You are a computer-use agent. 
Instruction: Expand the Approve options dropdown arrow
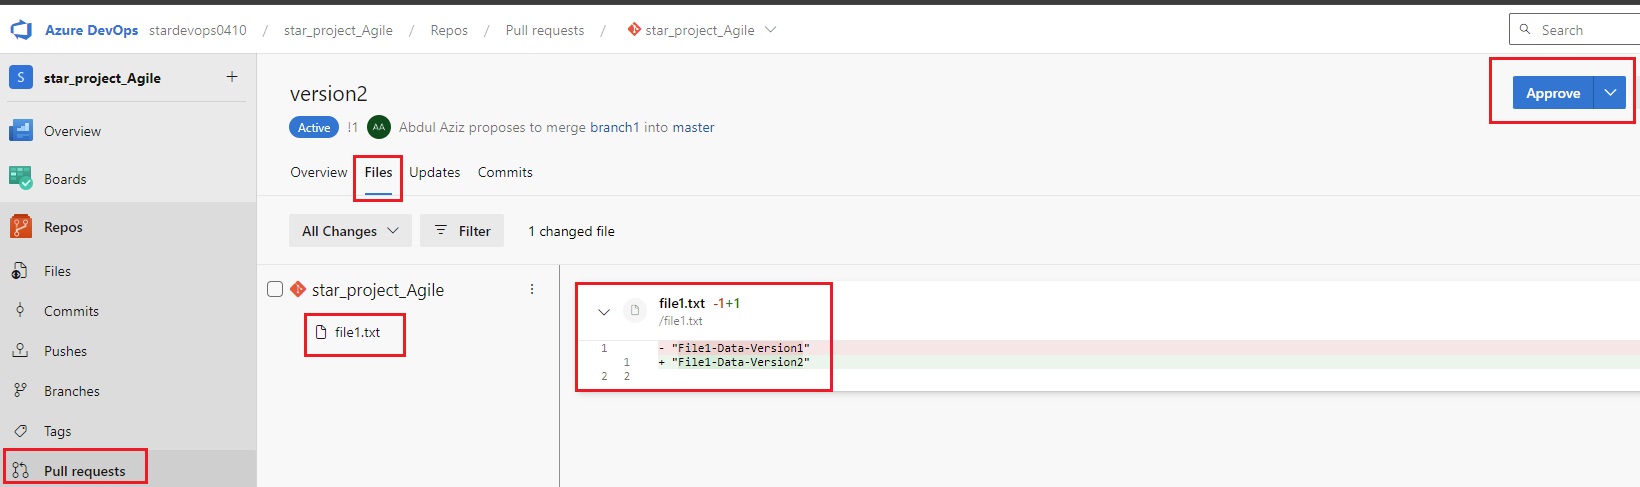pos(1610,93)
